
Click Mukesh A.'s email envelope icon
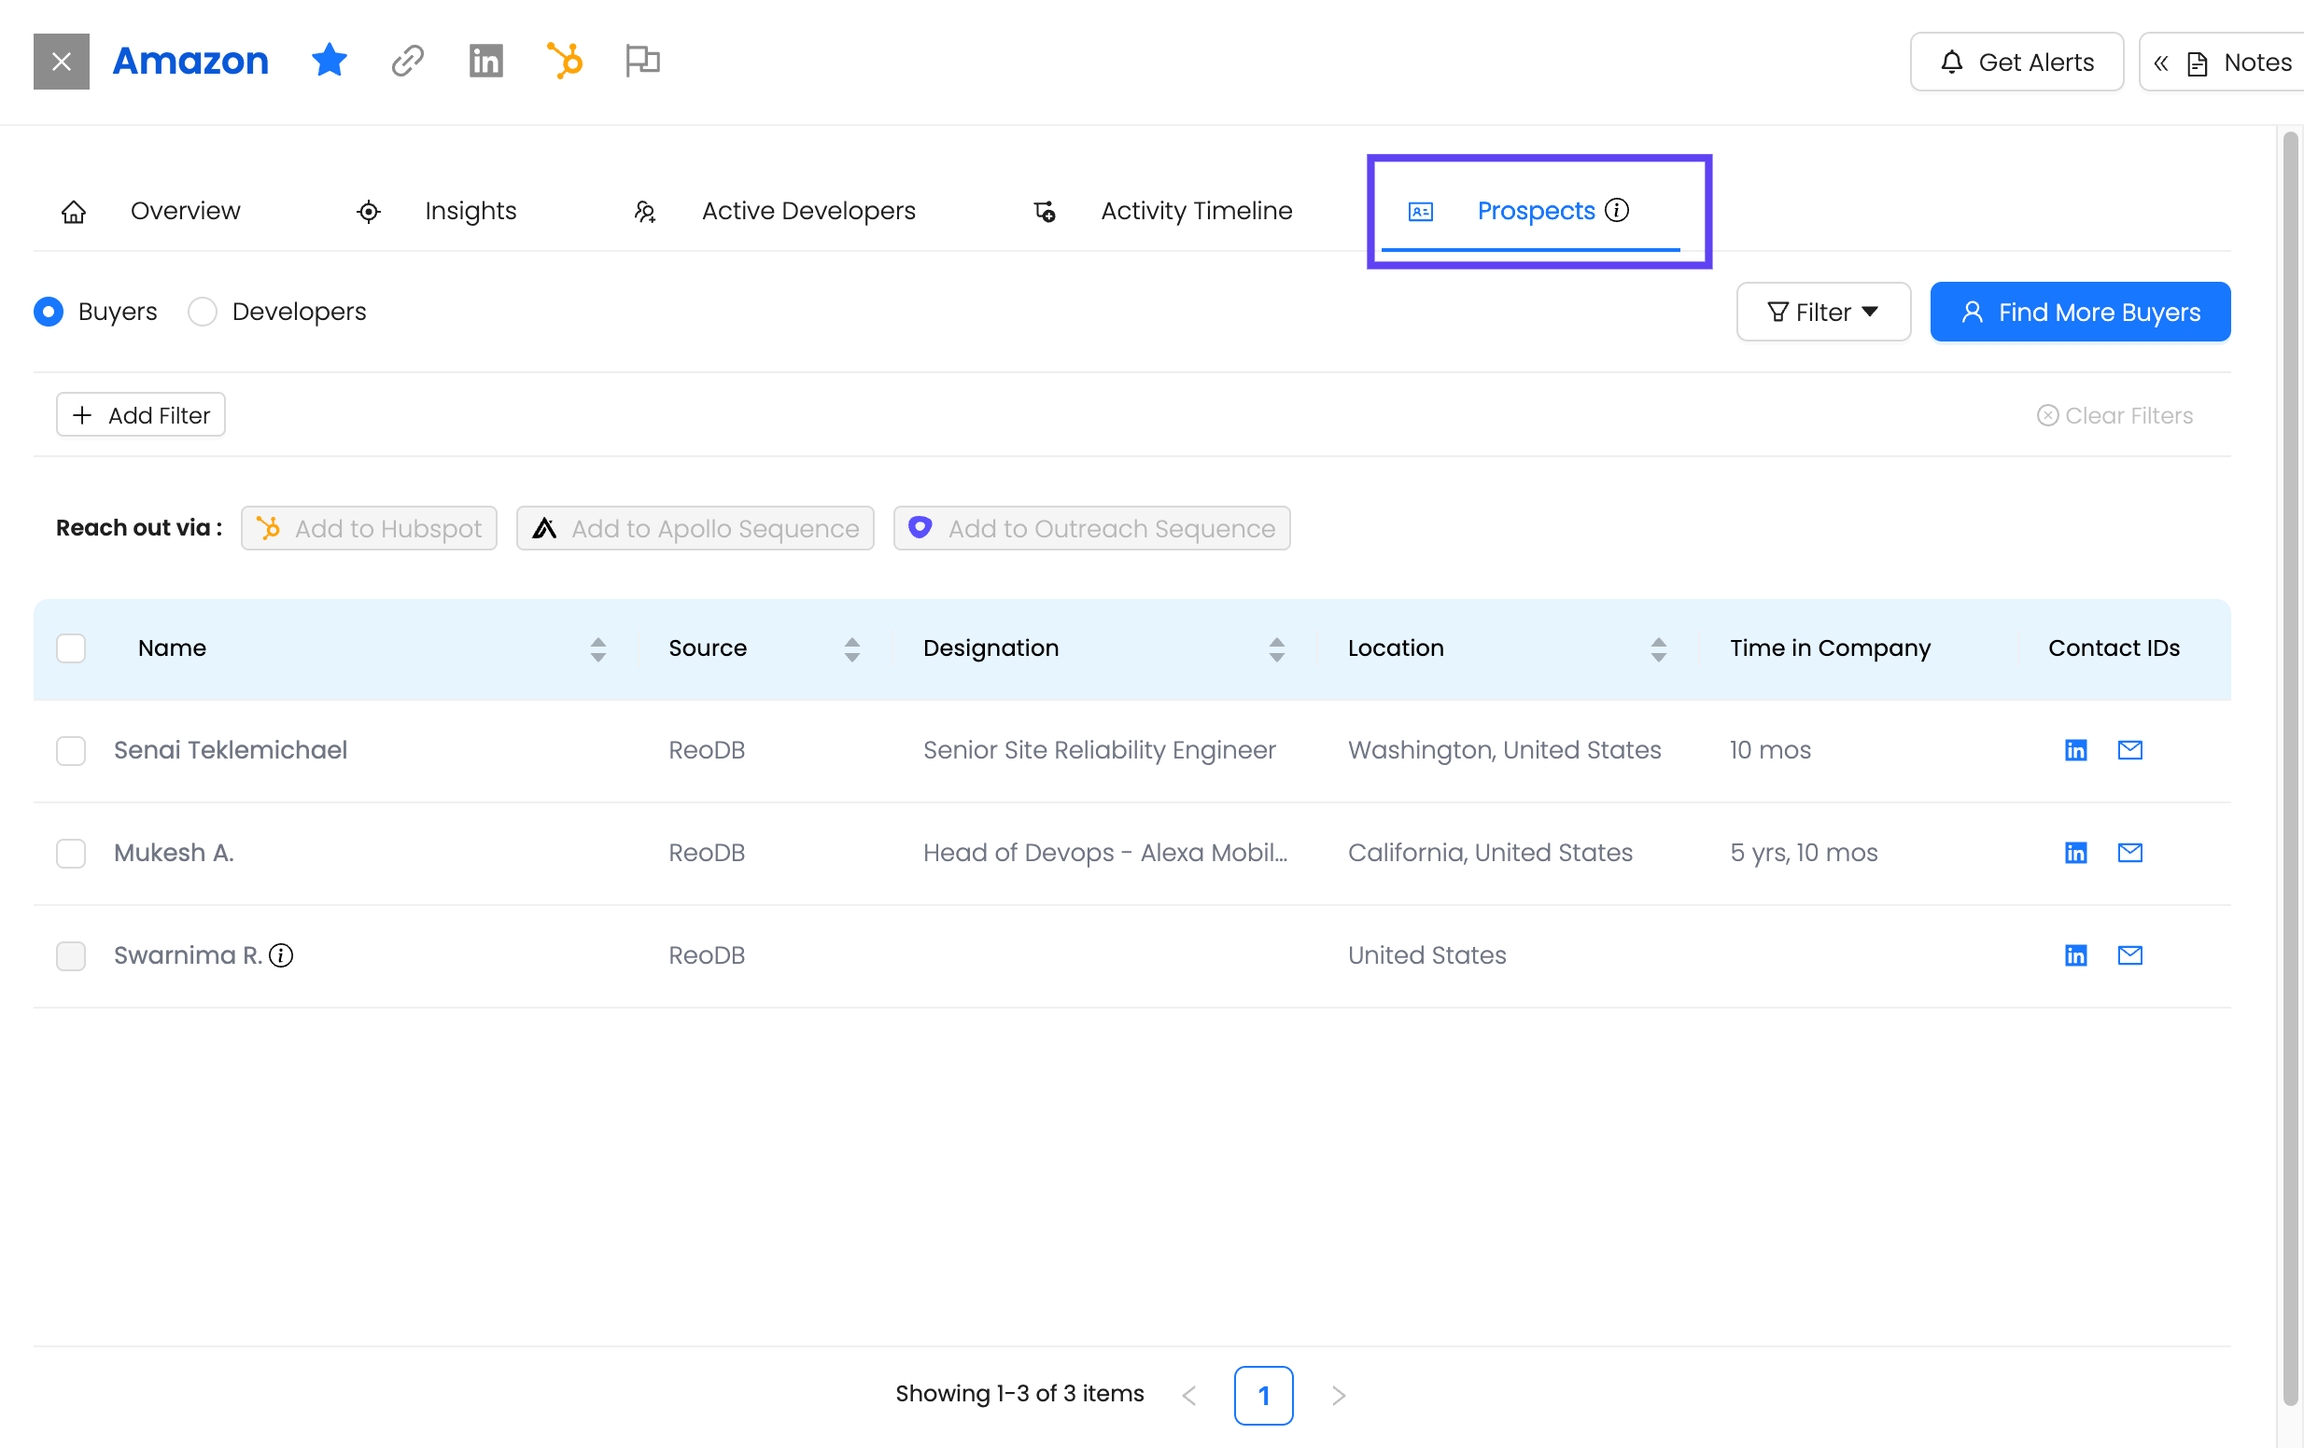(2130, 852)
